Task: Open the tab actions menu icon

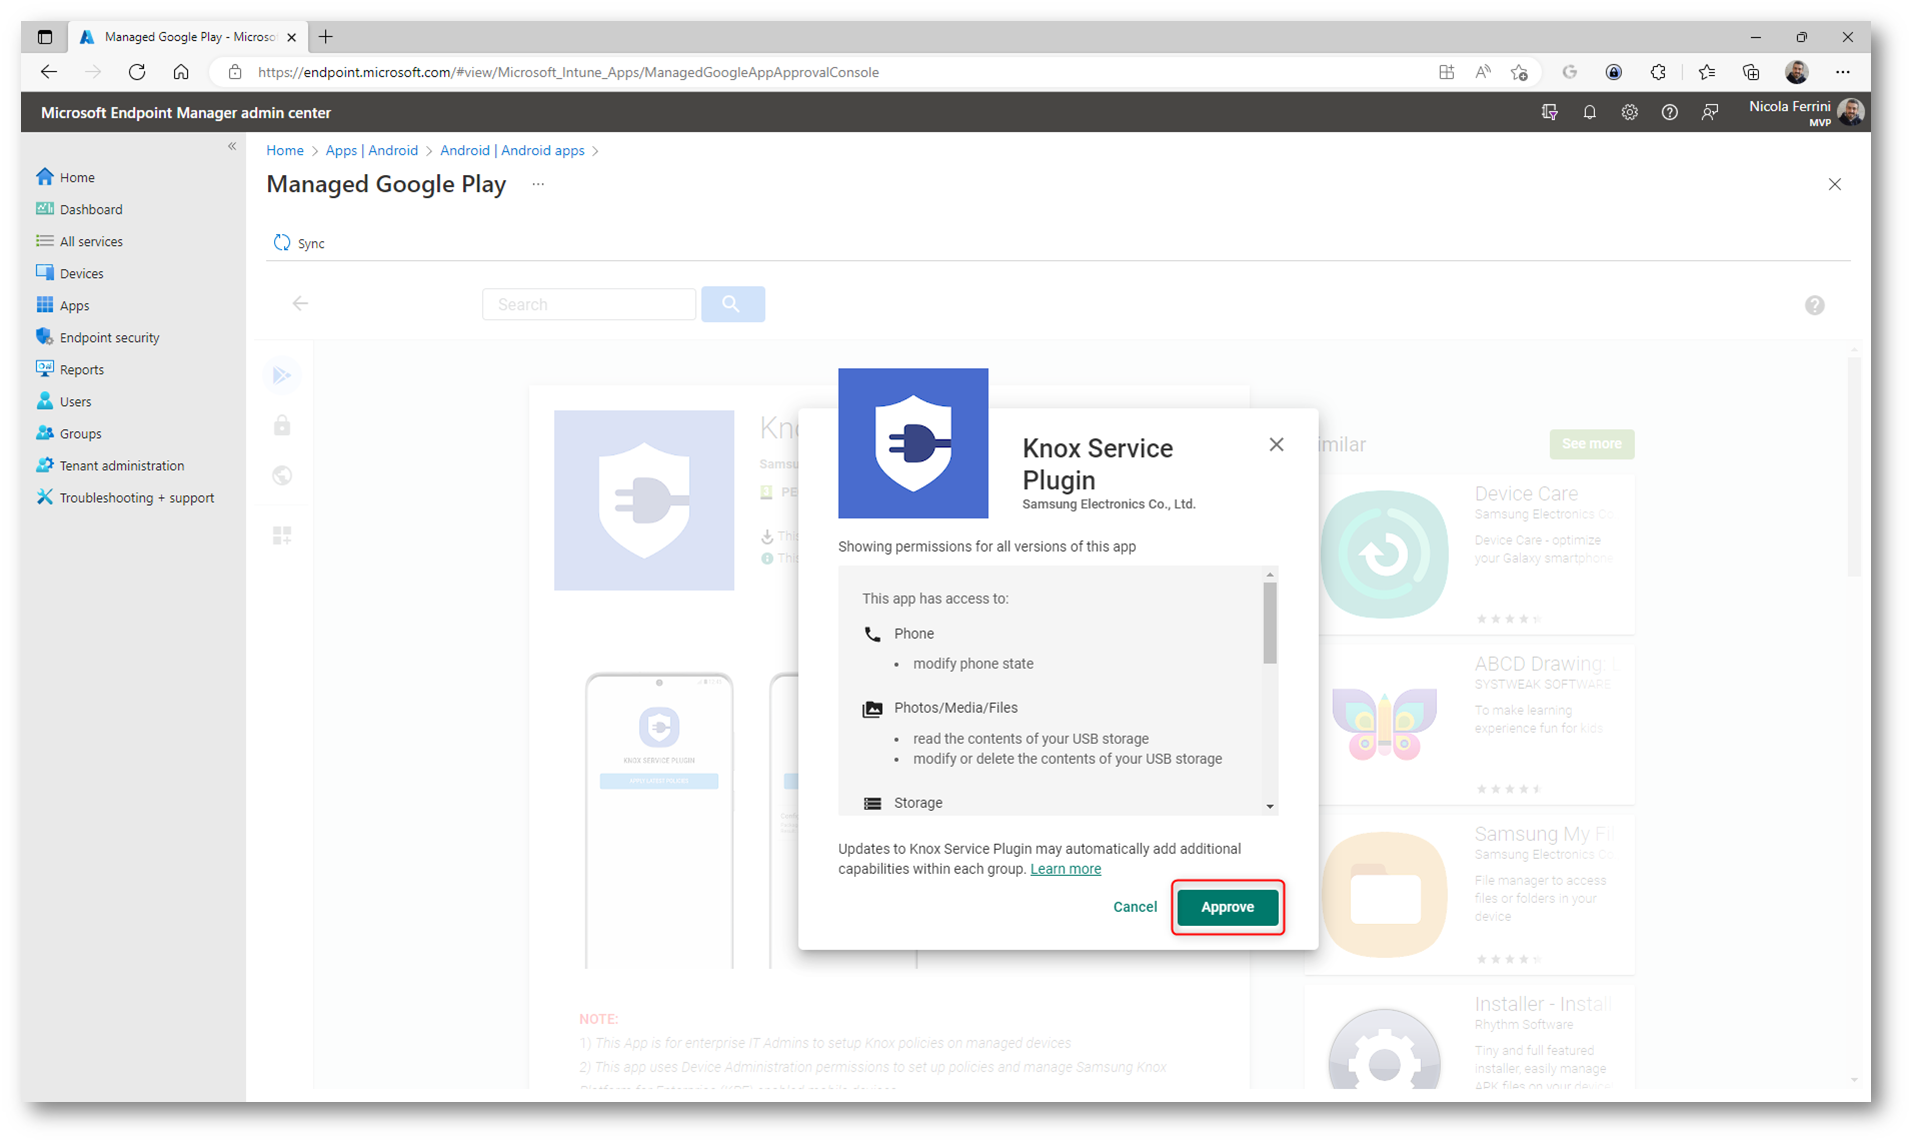Action: coord(45,37)
